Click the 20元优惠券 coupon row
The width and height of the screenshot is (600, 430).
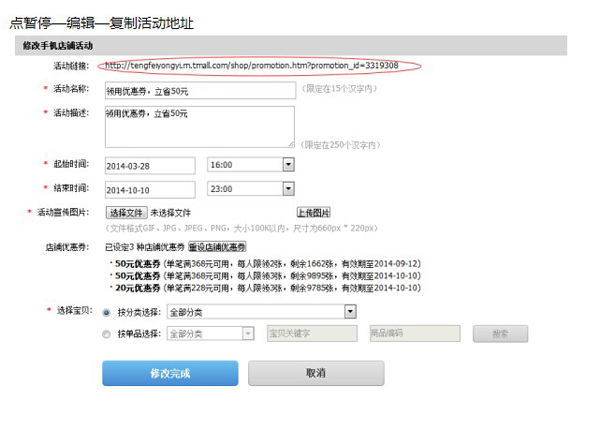pyautogui.click(x=266, y=288)
